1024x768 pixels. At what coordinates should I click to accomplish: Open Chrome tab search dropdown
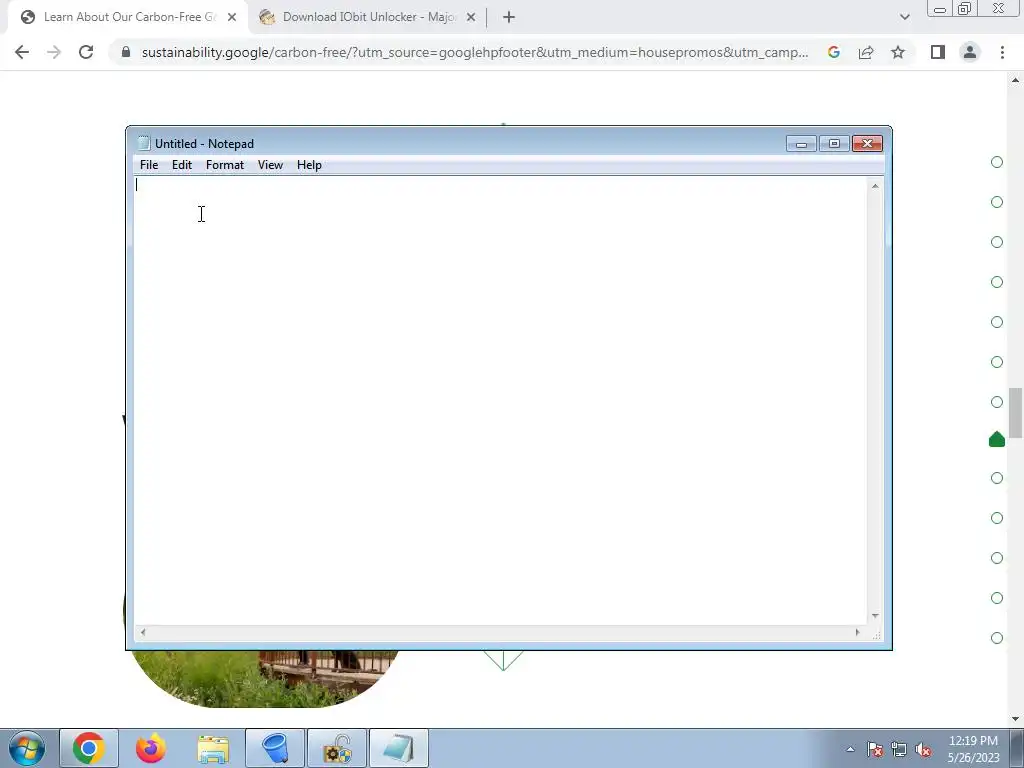click(x=904, y=17)
